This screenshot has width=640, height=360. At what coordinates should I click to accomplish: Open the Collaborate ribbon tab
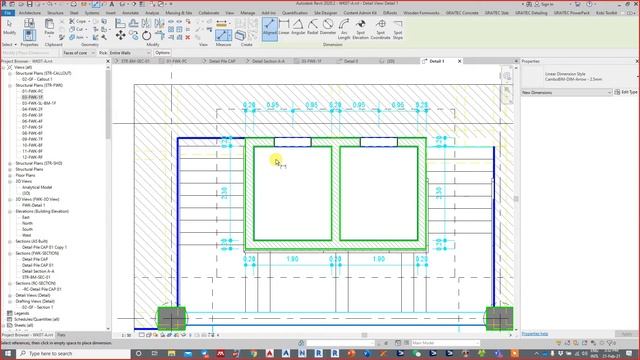(209, 13)
